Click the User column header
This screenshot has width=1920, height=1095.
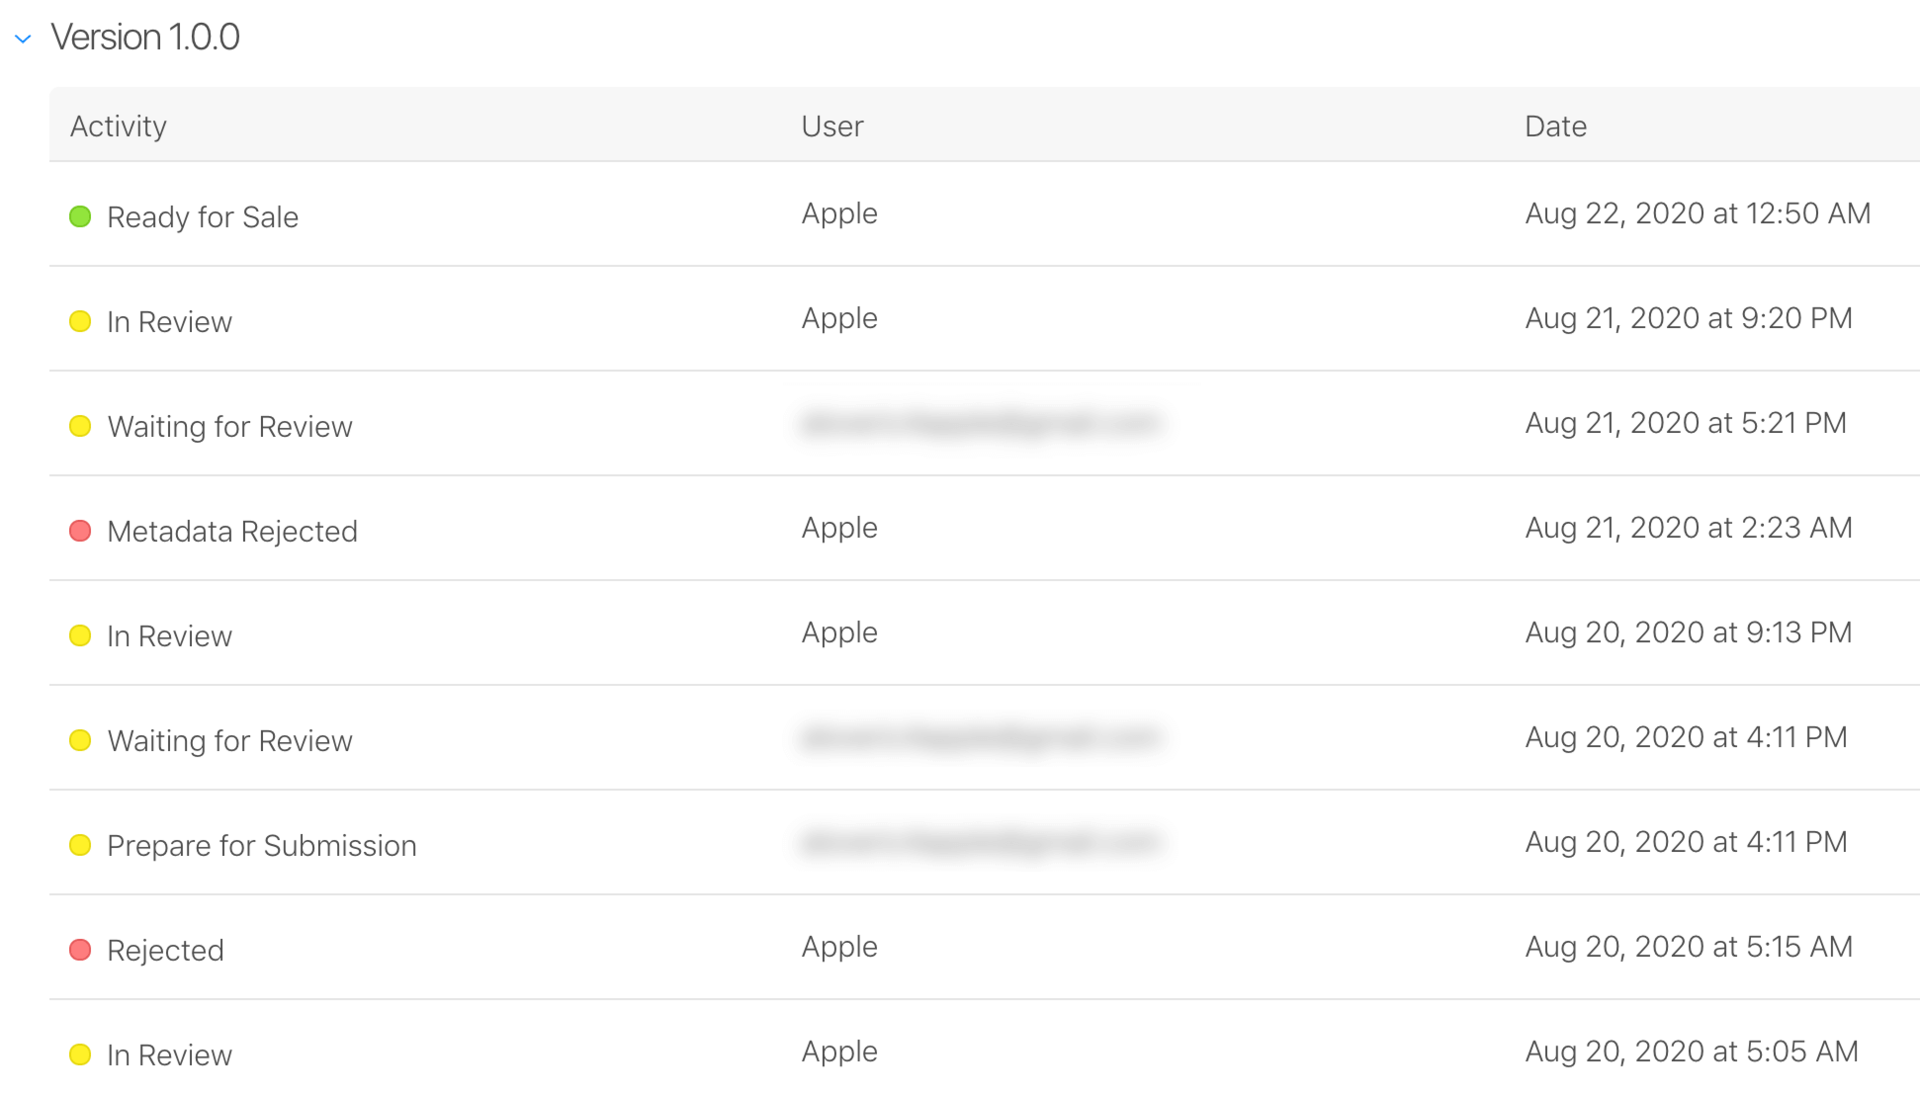tap(832, 126)
